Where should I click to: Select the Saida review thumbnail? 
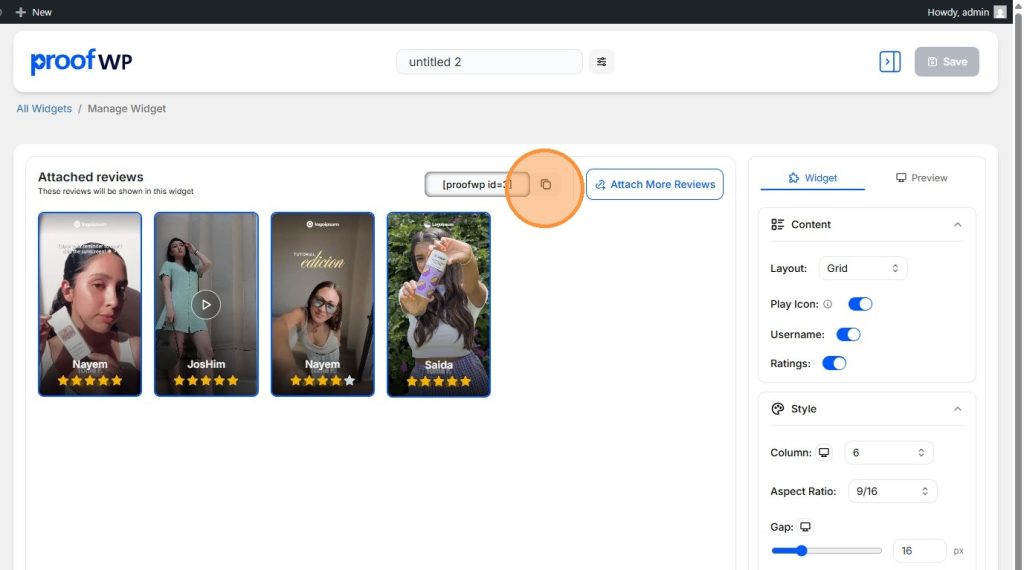pos(438,304)
